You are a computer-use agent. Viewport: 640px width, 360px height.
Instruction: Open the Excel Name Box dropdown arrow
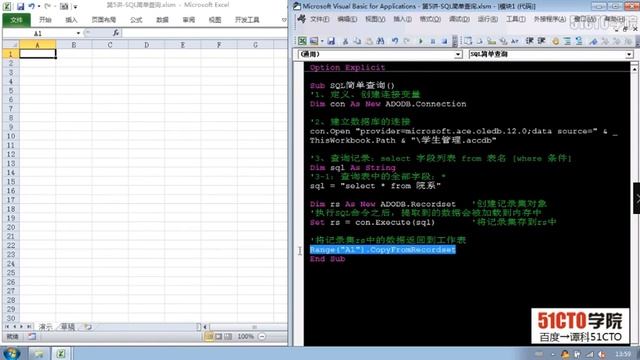coord(78,33)
